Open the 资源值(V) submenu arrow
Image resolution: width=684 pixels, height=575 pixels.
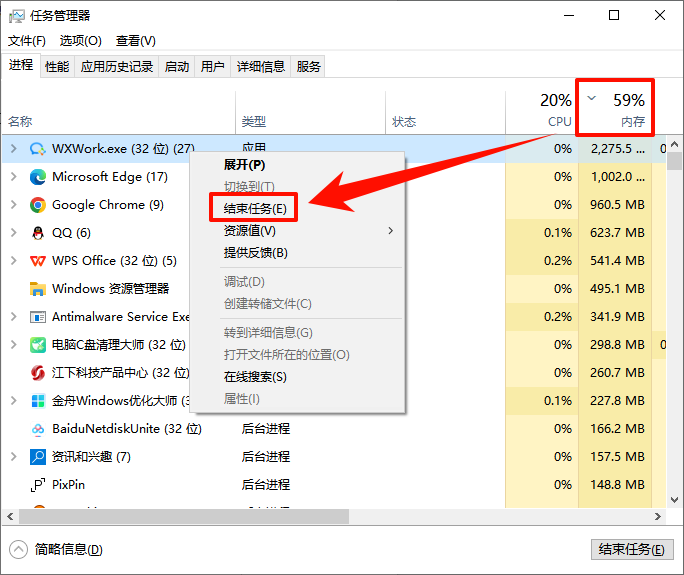click(x=390, y=231)
